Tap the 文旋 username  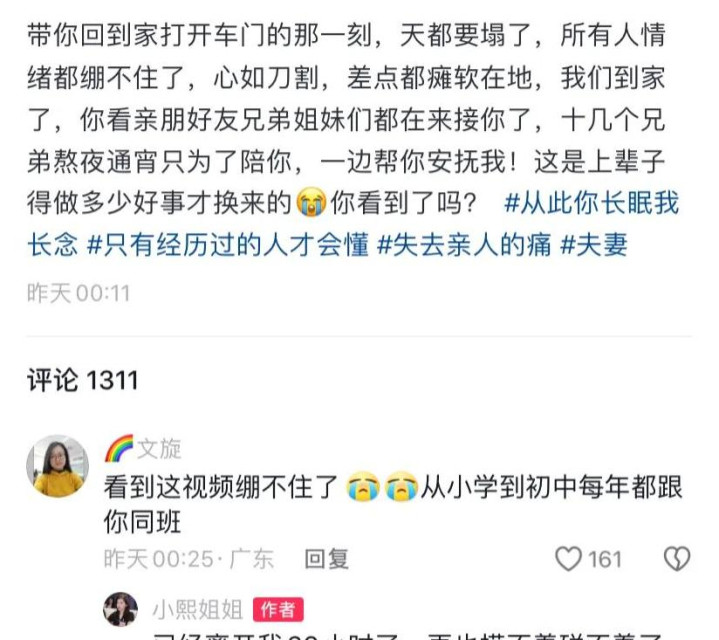159,448
